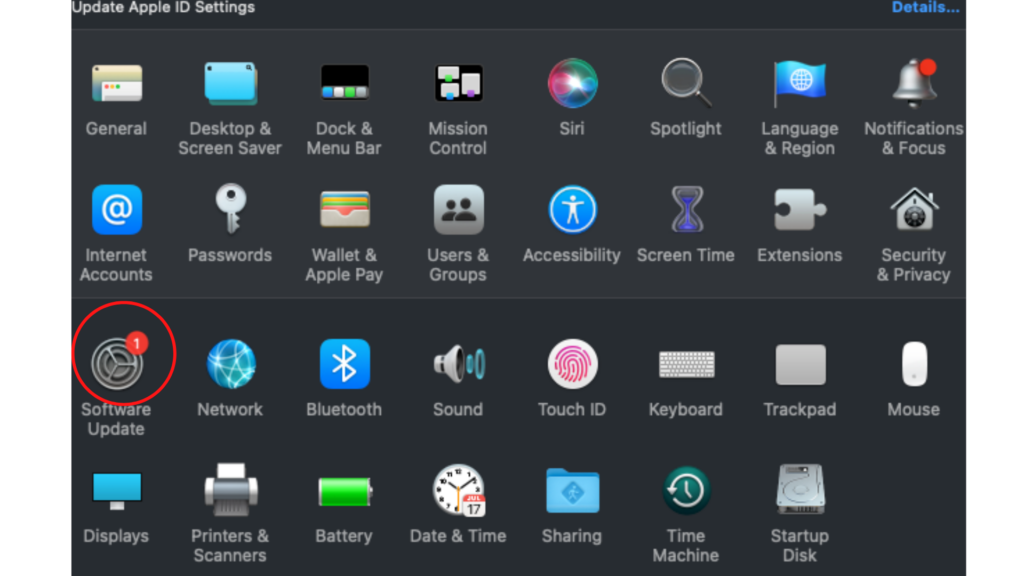Open Mouse preferences pane
Screen dimensions: 1024x576
click(x=914, y=364)
